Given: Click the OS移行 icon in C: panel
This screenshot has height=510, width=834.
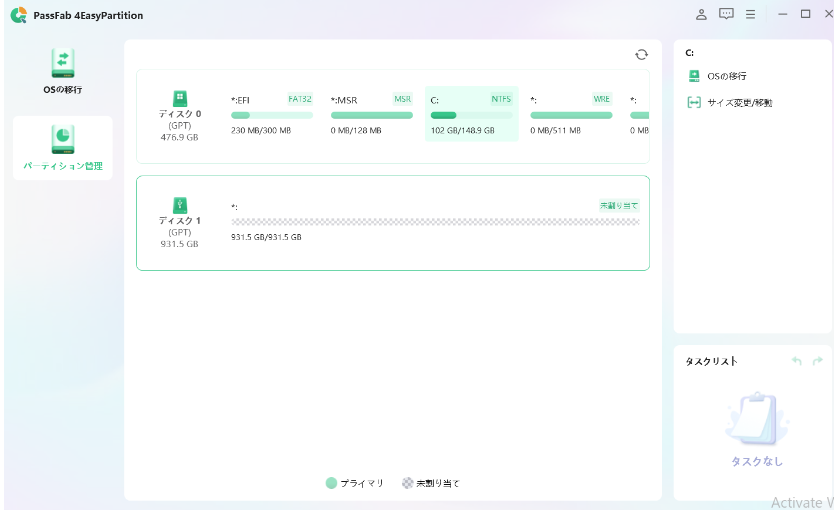Looking at the screenshot, I should (x=694, y=76).
